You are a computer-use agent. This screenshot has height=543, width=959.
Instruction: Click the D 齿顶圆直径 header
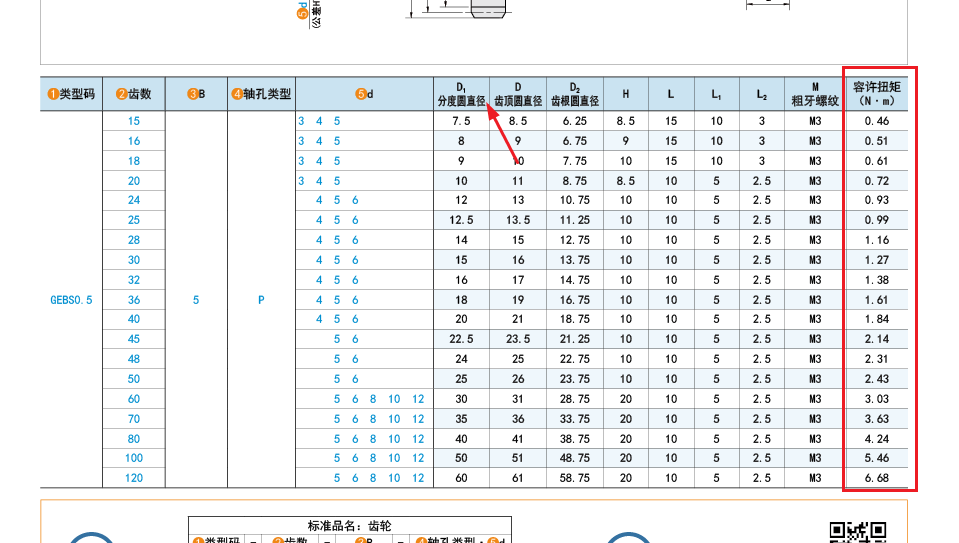(x=518, y=94)
